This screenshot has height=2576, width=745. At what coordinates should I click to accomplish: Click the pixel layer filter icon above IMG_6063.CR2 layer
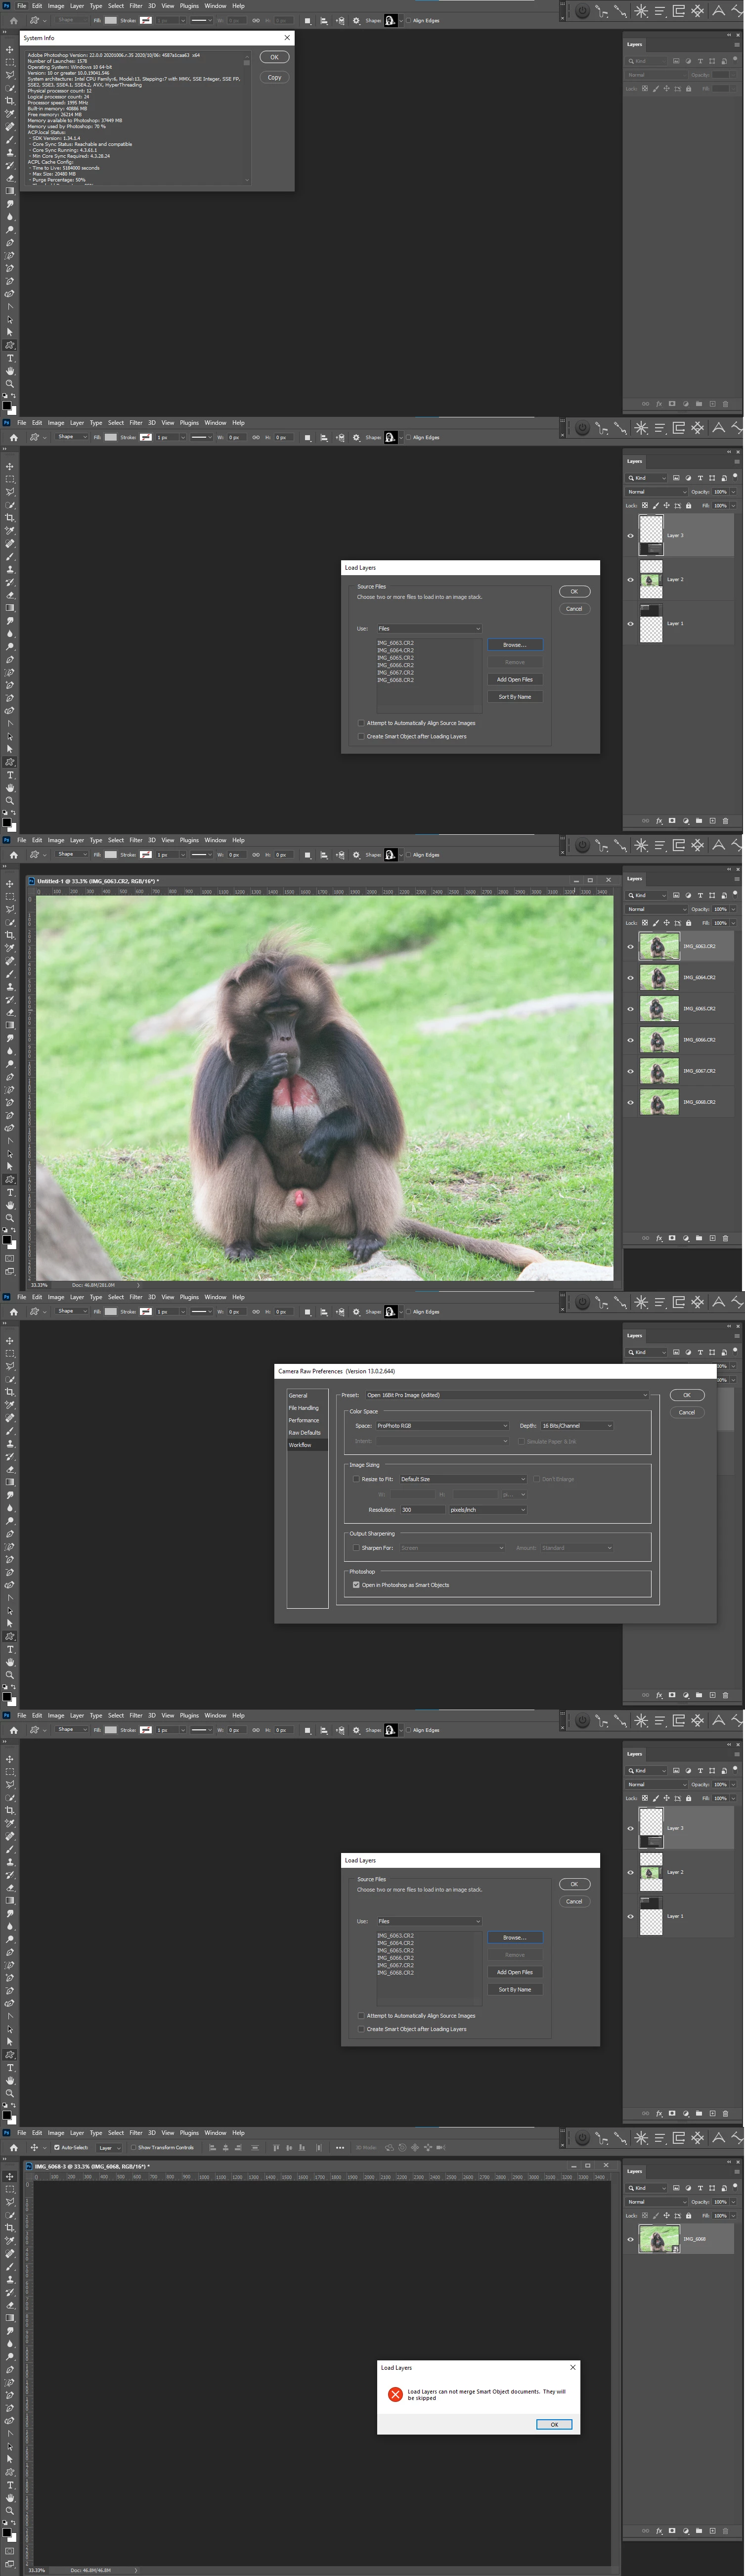(677, 895)
